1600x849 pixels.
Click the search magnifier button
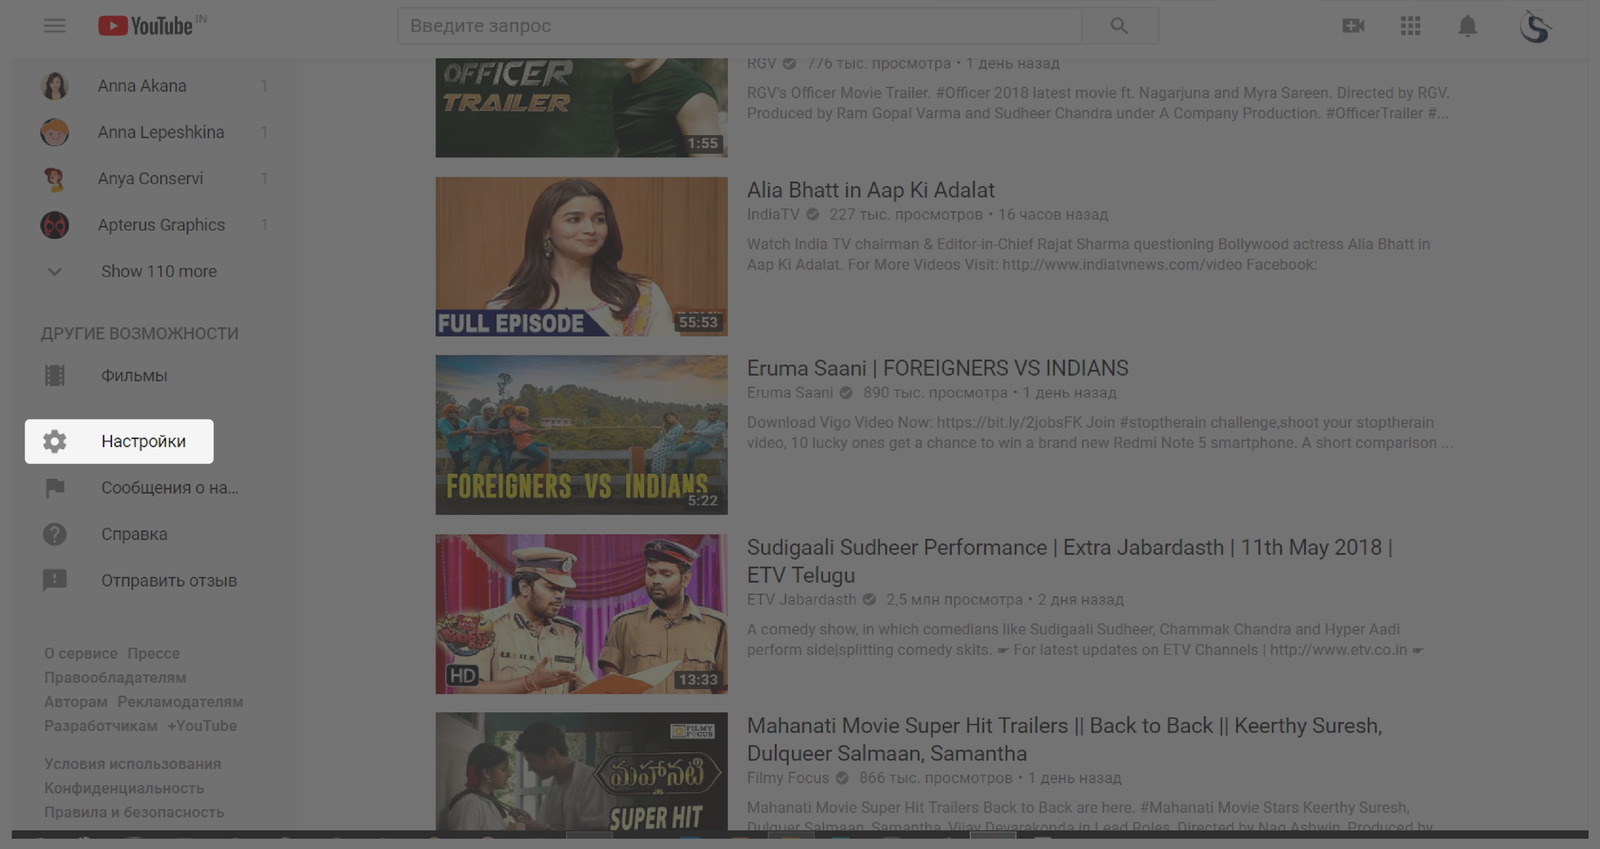[1119, 26]
